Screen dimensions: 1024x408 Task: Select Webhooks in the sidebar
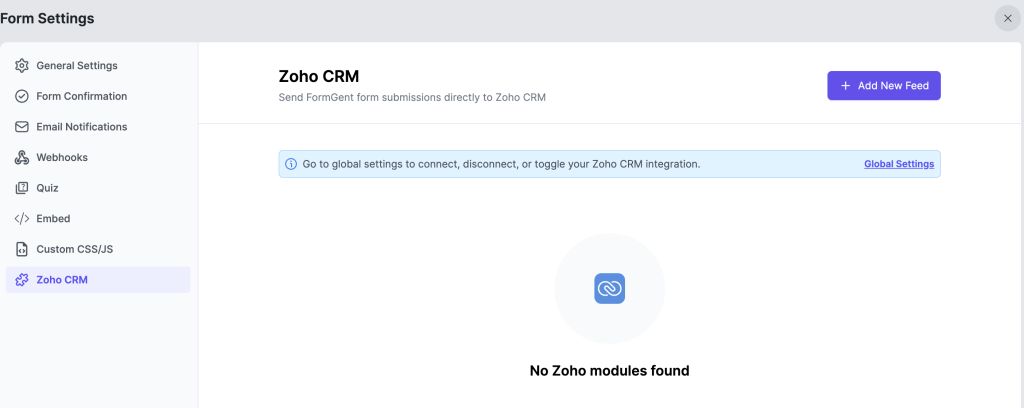(98, 157)
